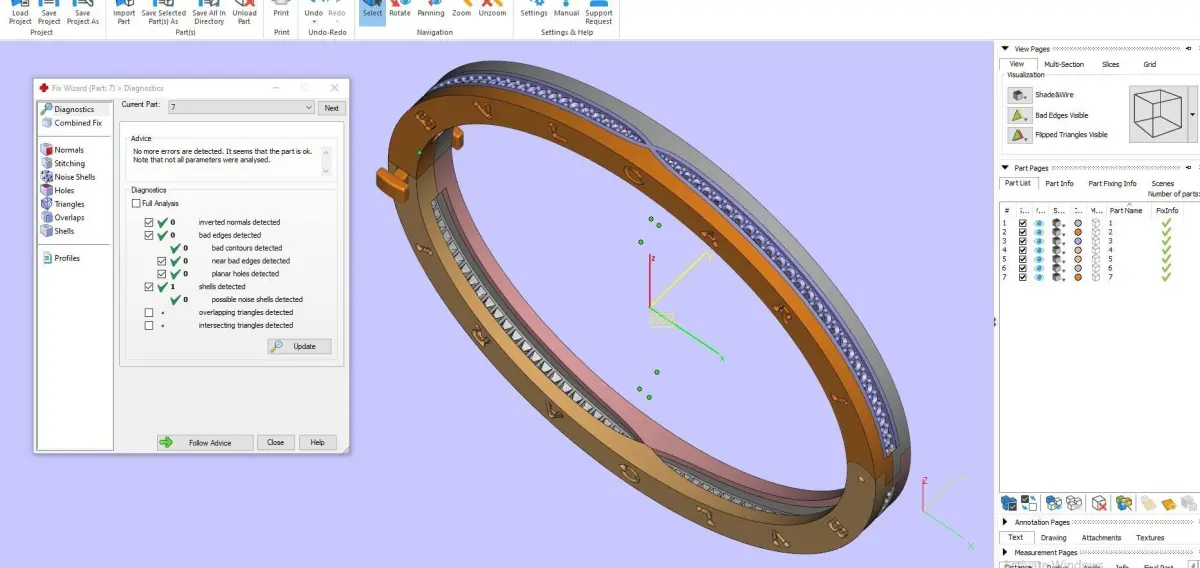Click the Unload Part button
The height and width of the screenshot is (568, 1200).
point(245,12)
